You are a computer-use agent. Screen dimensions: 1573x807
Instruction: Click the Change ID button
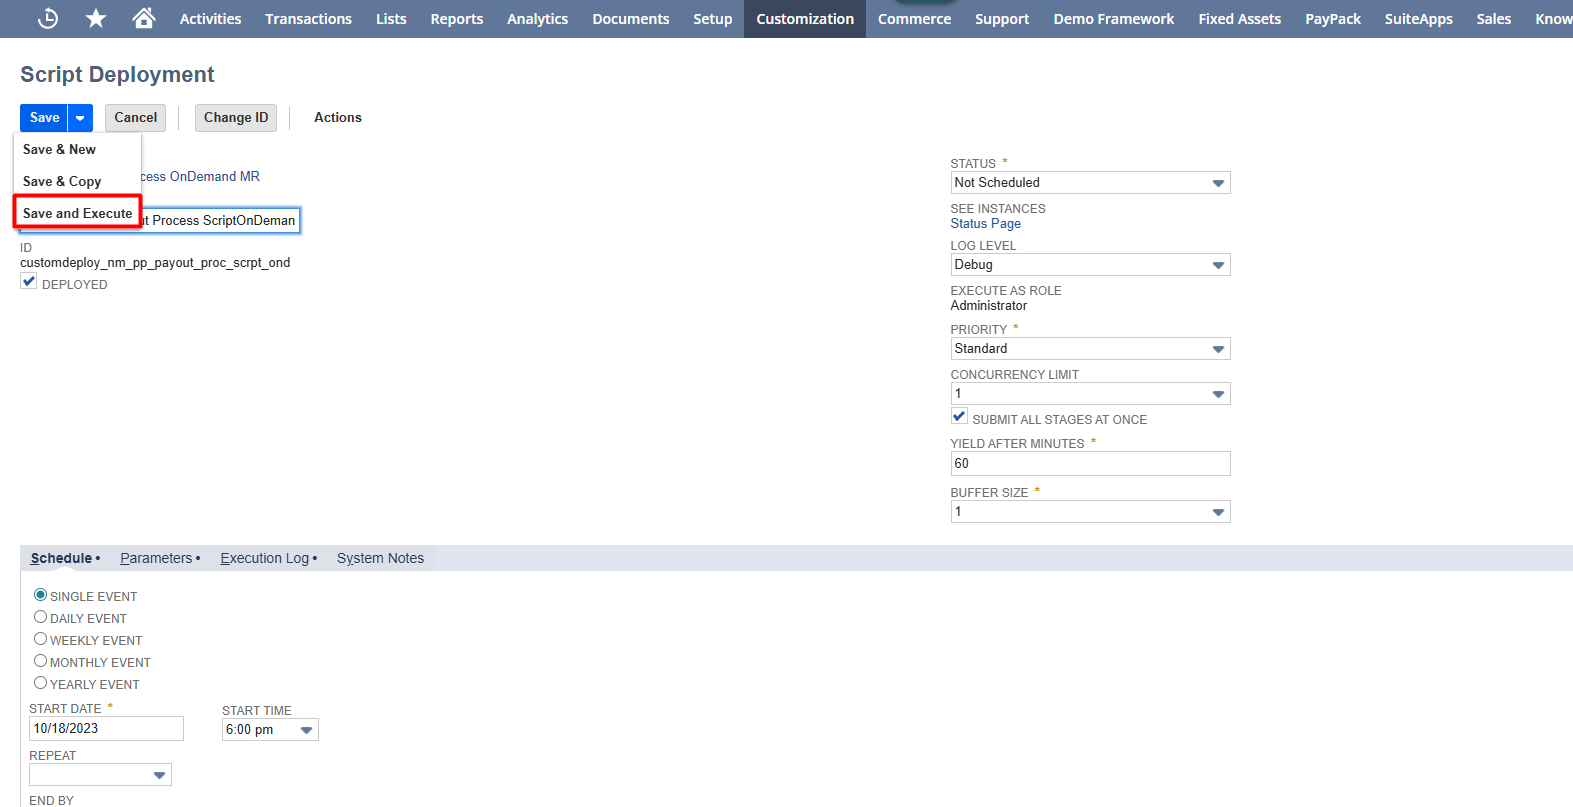tap(236, 118)
